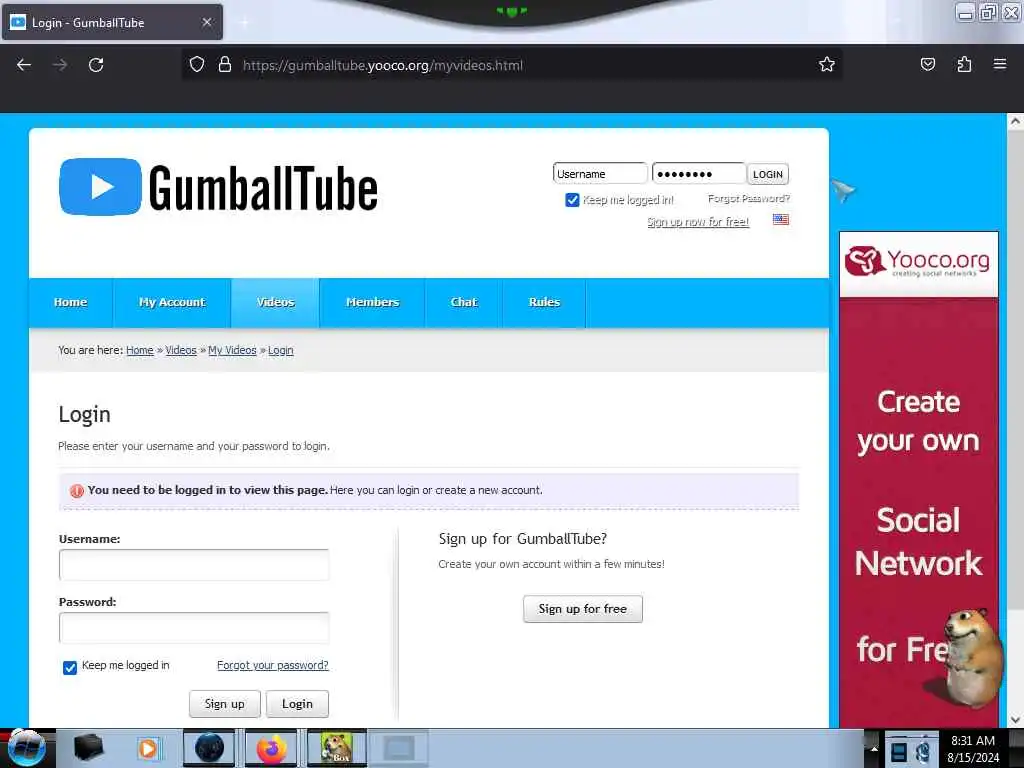Open the Windows Start orb

point(26,748)
